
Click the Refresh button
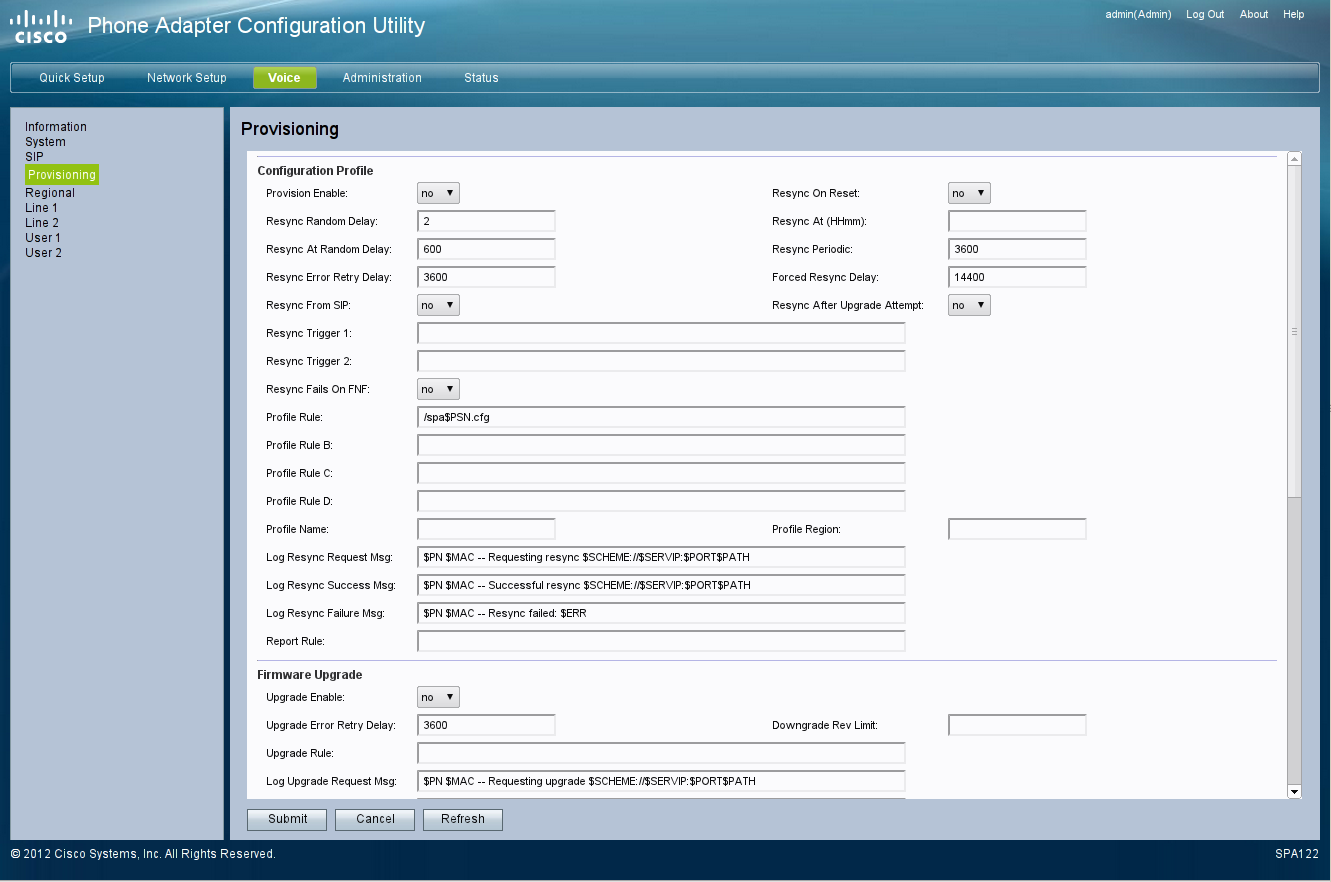[463, 819]
